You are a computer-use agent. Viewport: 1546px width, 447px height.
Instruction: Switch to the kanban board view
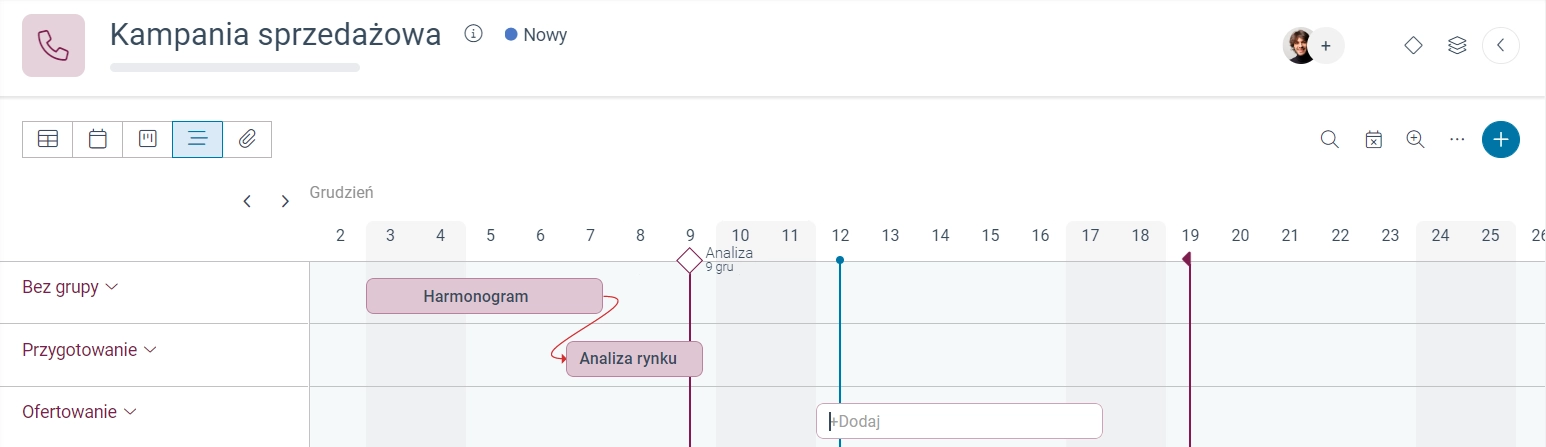pyautogui.click(x=148, y=140)
